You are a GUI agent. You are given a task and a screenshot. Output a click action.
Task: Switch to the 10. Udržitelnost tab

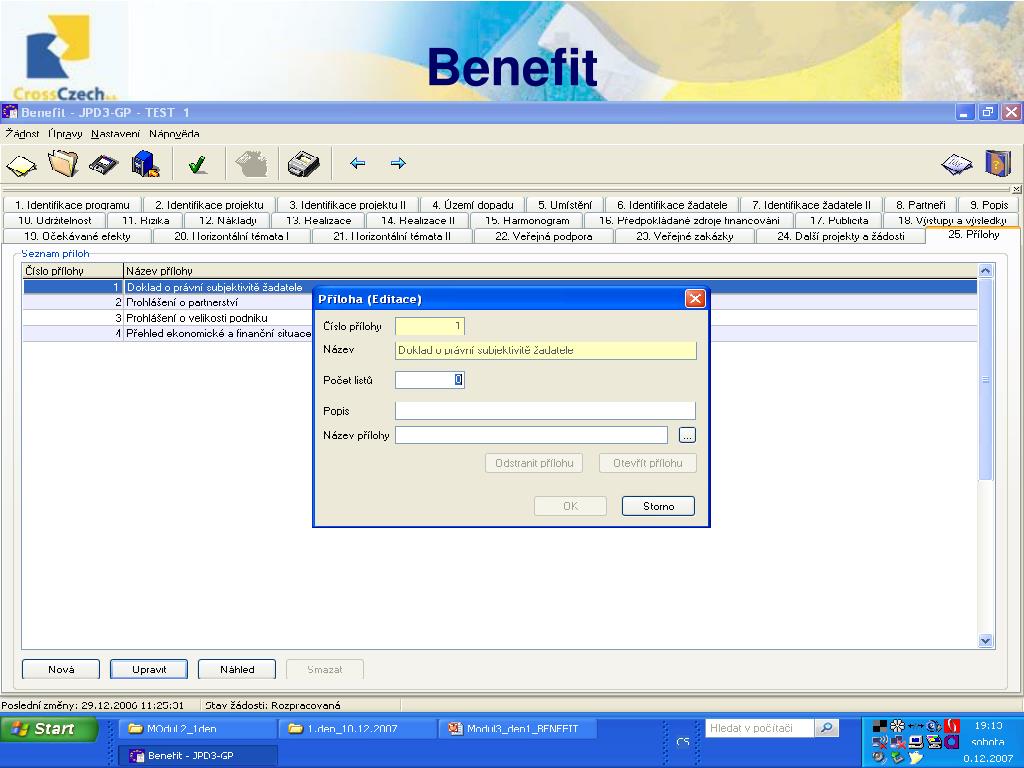point(54,221)
